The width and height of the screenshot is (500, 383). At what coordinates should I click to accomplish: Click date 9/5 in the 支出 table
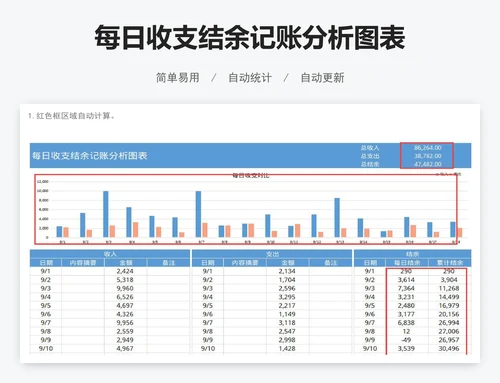pos(208,306)
